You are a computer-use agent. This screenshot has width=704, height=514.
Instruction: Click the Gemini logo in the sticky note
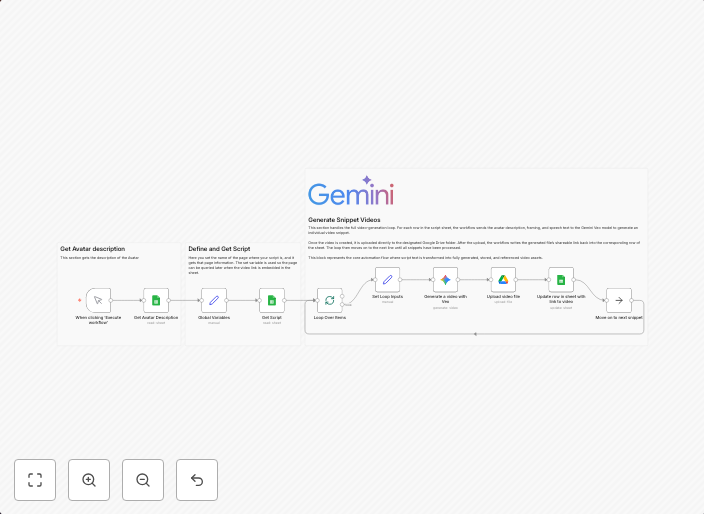pyautogui.click(x=351, y=191)
